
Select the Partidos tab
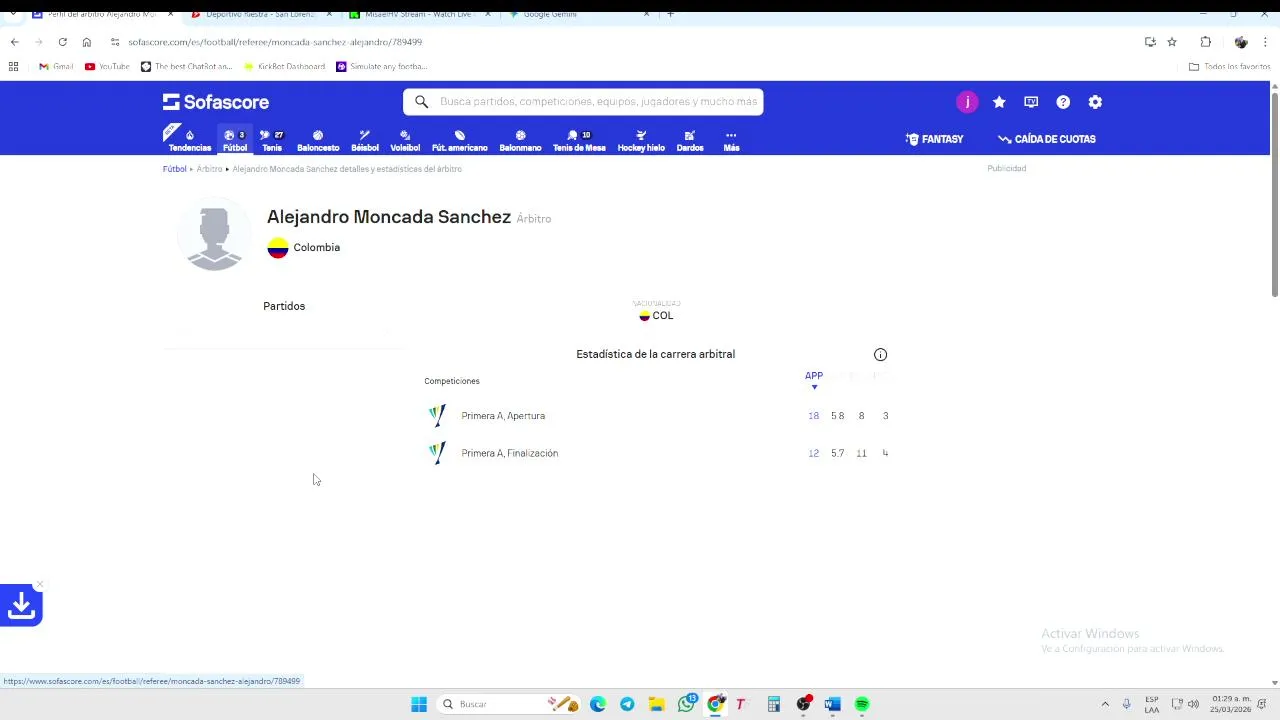click(284, 306)
